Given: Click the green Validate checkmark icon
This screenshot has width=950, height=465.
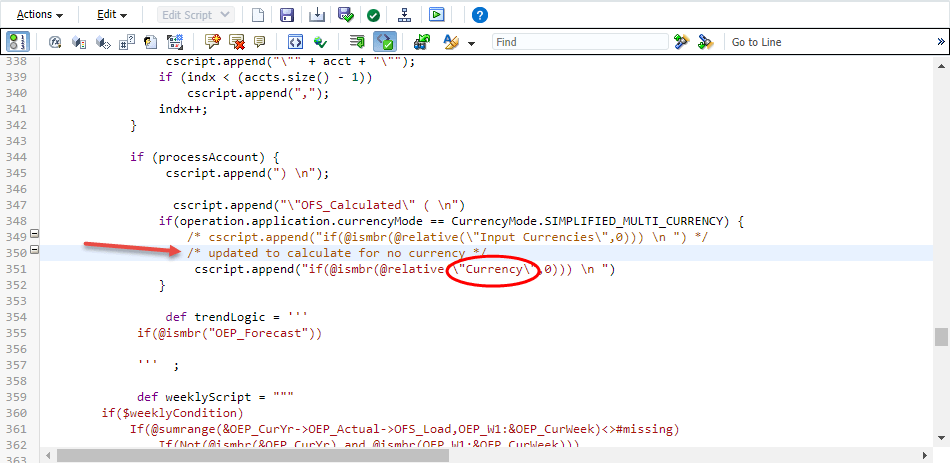Looking at the screenshot, I should (x=373, y=15).
